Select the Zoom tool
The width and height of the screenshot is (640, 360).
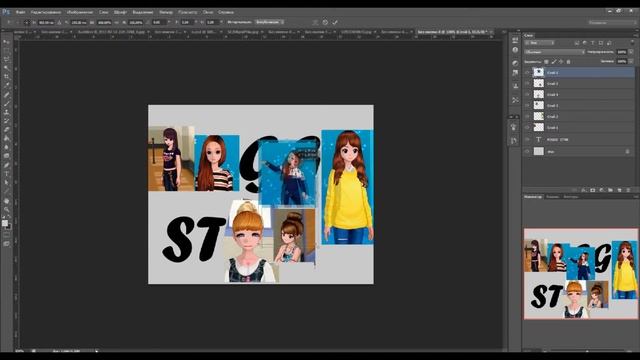6,209
